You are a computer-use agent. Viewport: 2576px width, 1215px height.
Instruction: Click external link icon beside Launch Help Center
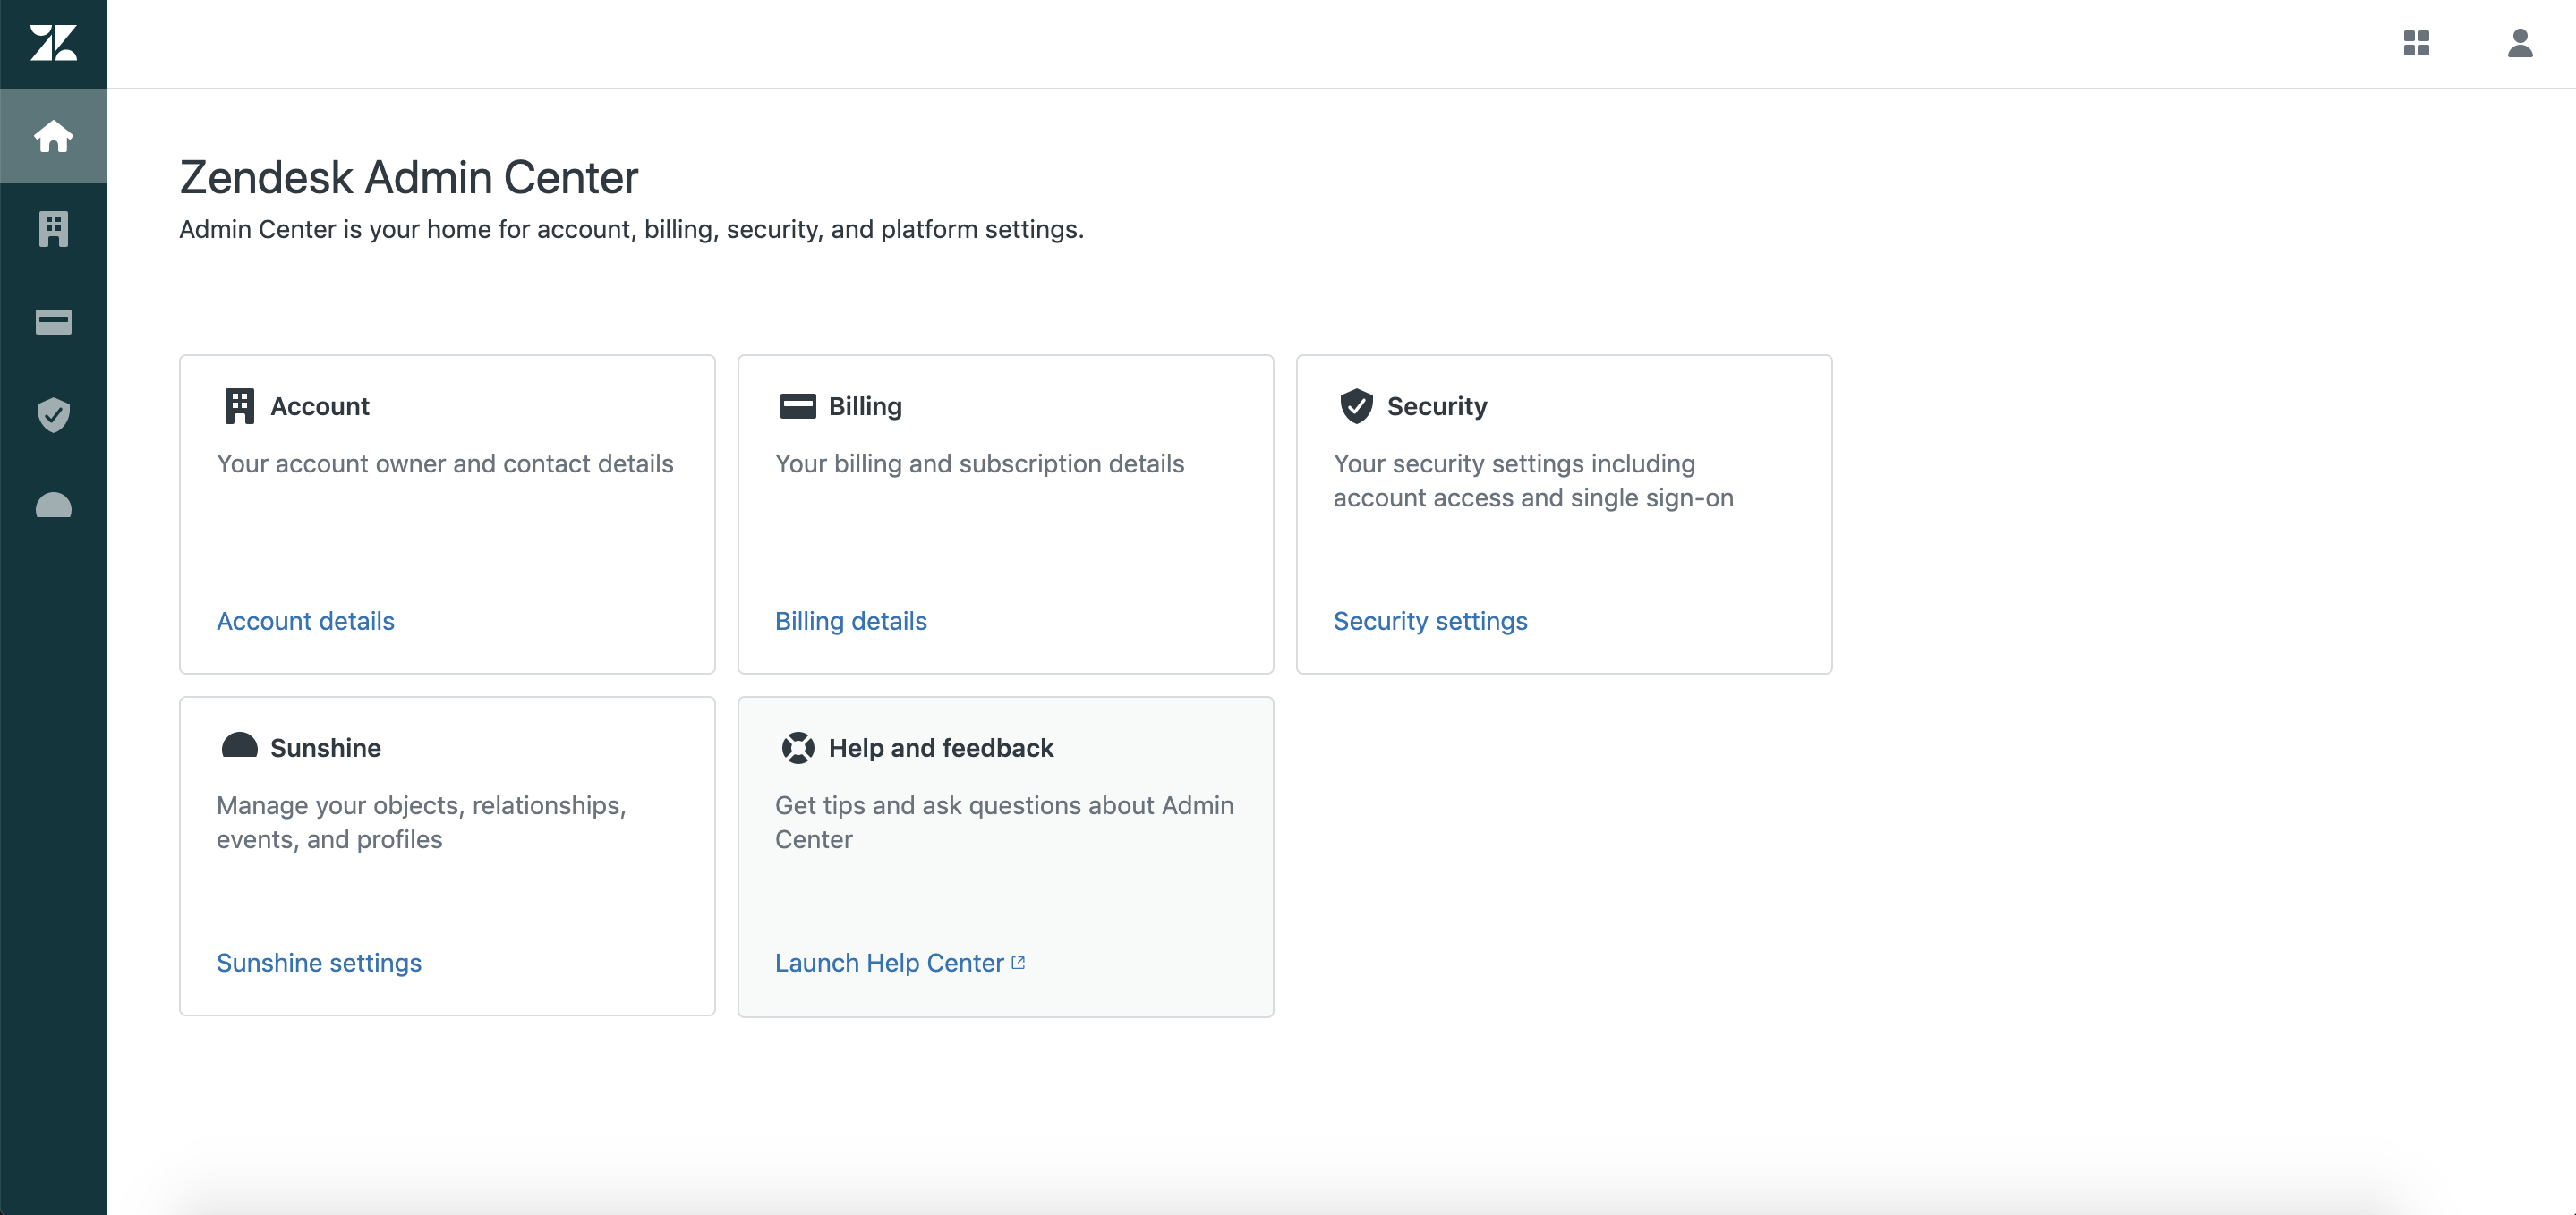(1018, 963)
